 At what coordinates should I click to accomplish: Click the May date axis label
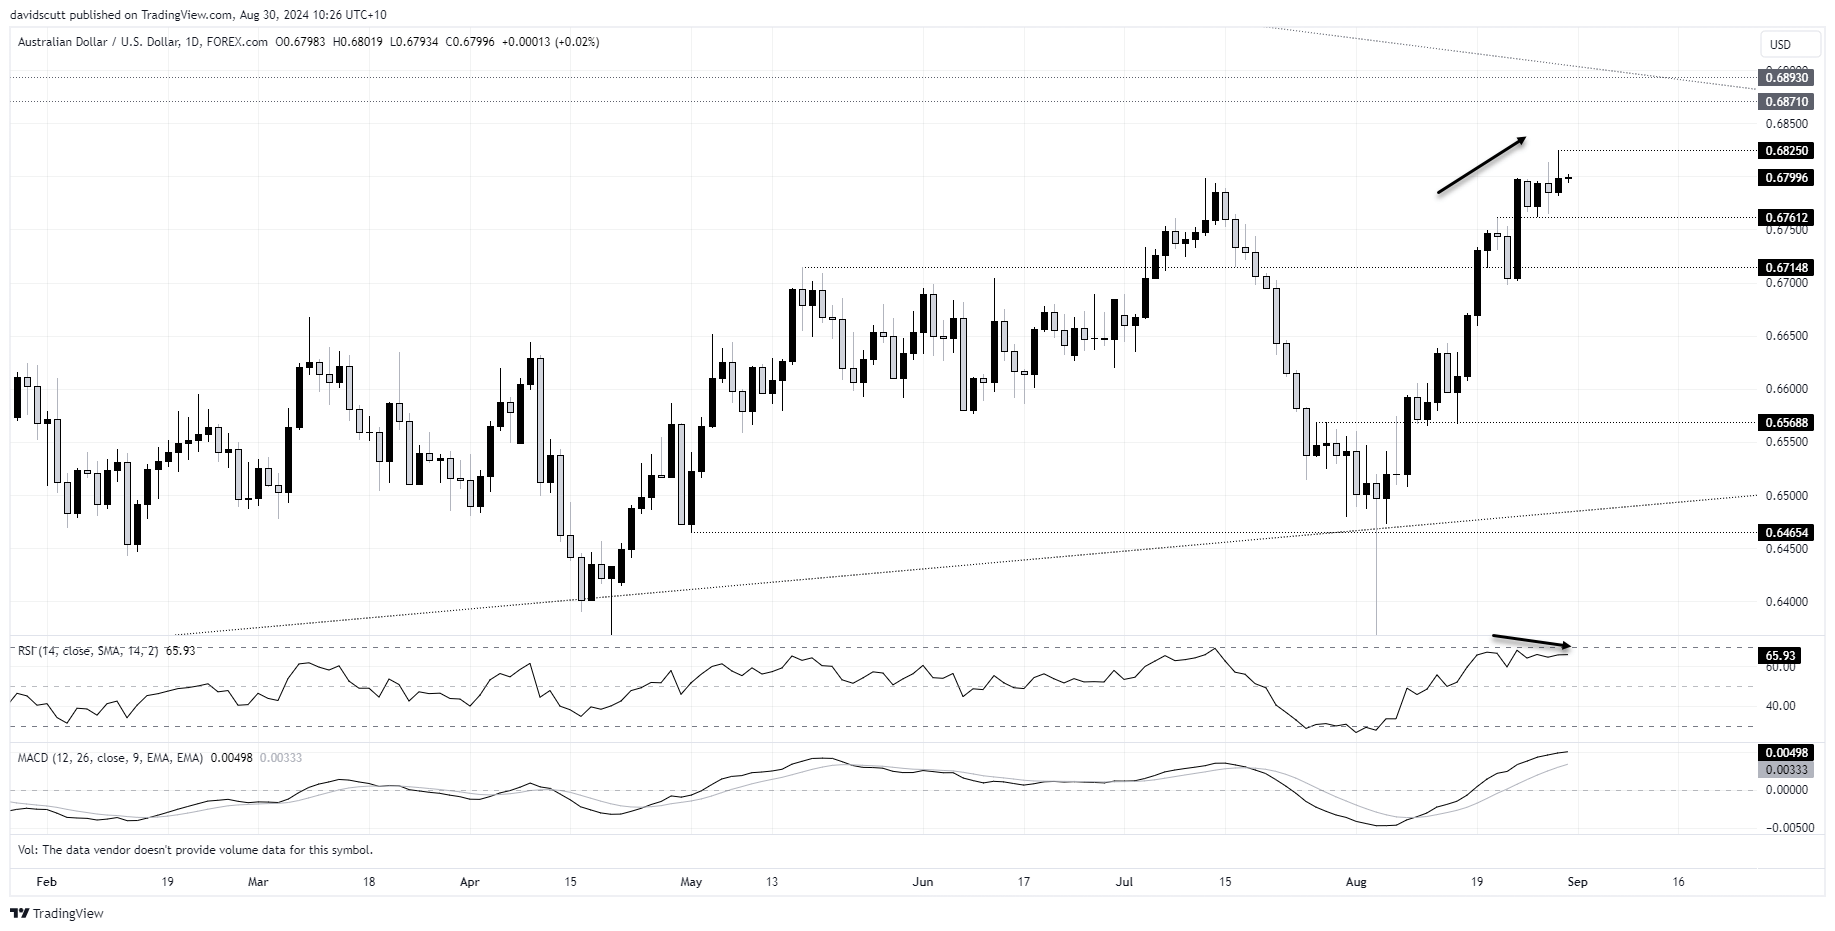[x=691, y=882]
